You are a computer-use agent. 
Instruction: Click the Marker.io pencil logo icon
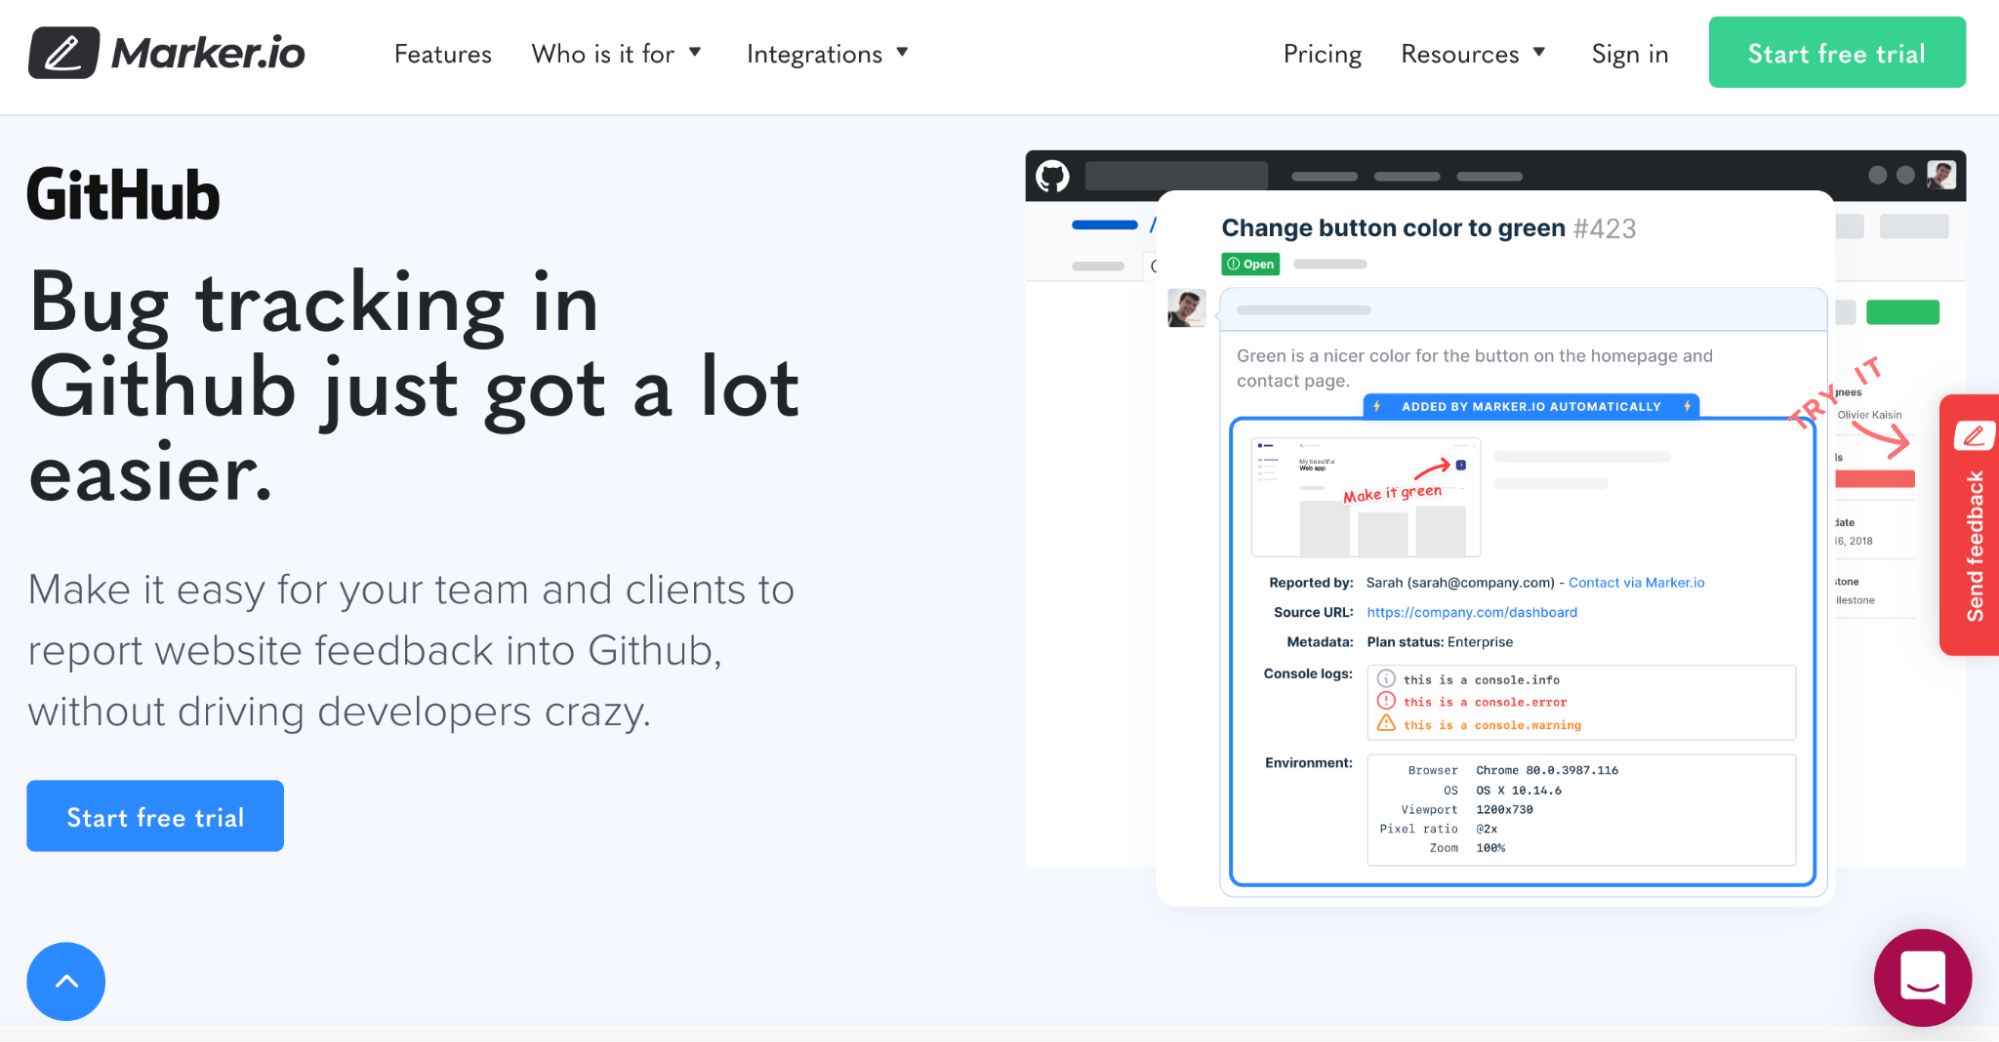(x=63, y=53)
